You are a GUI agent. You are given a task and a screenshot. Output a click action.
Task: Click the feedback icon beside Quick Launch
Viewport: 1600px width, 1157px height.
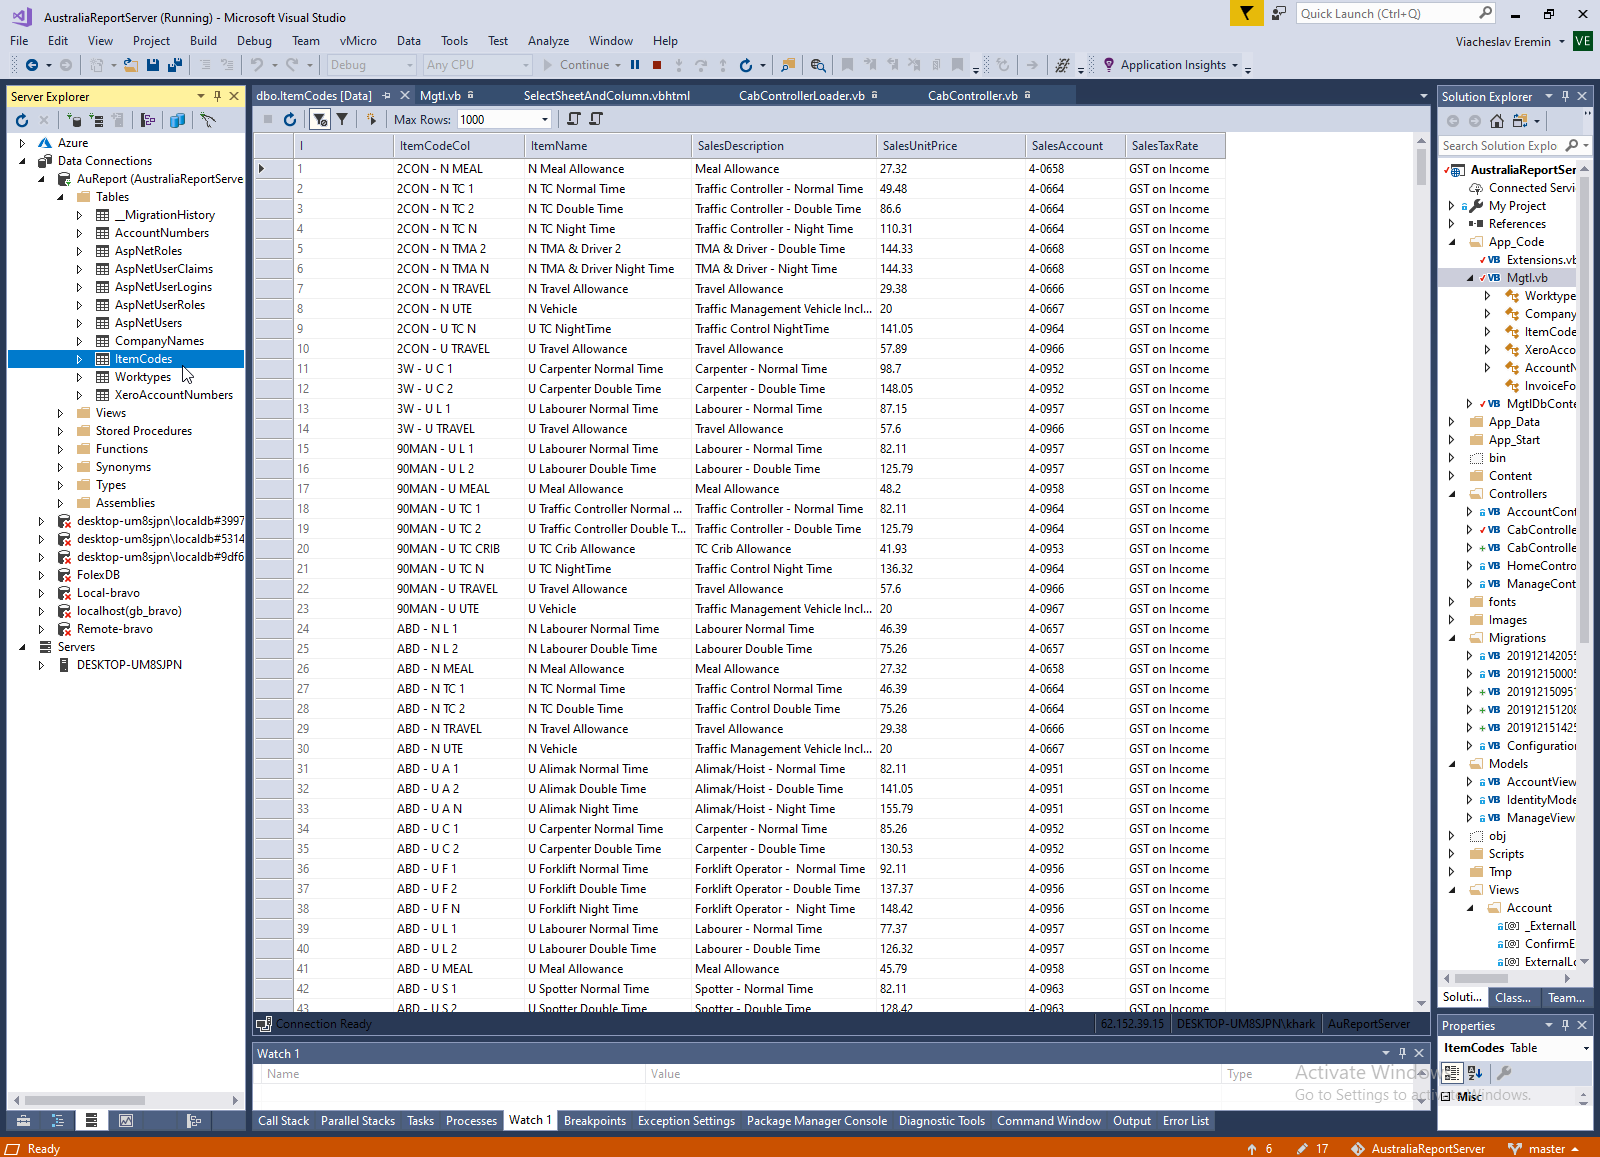tap(1279, 13)
